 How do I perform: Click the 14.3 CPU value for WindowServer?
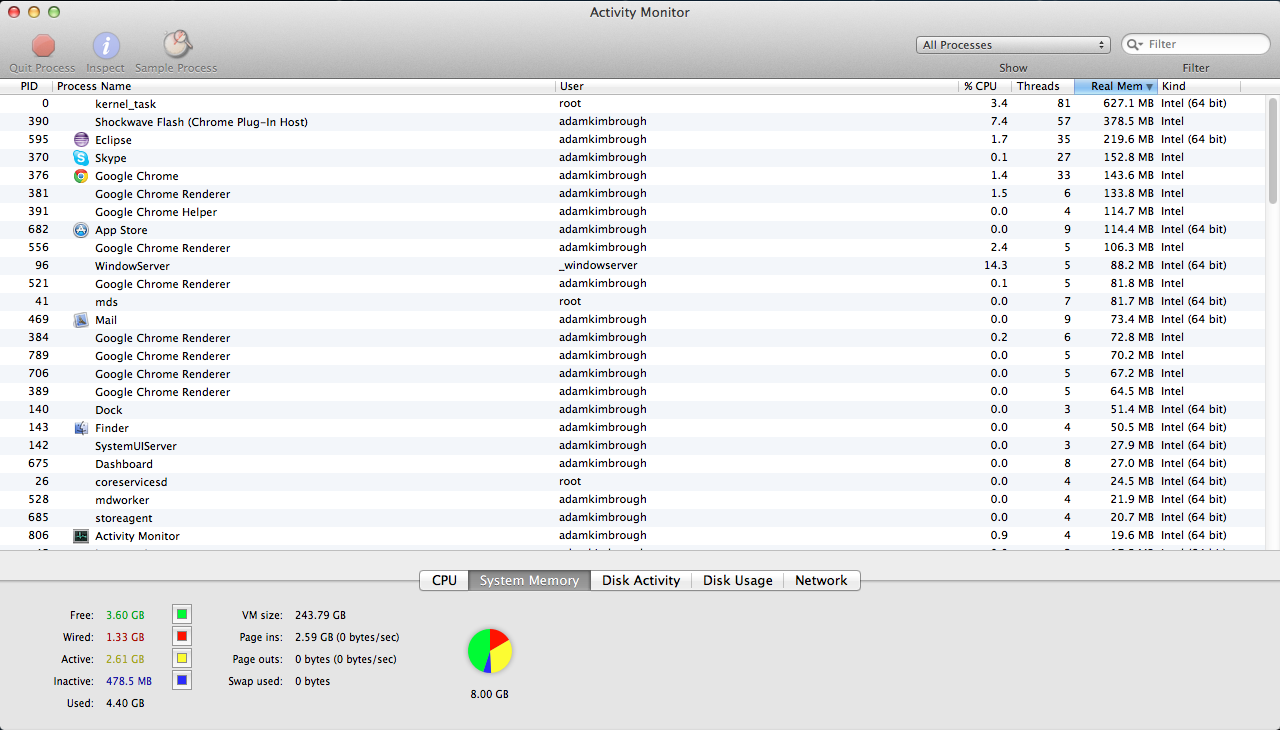[x=996, y=266]
